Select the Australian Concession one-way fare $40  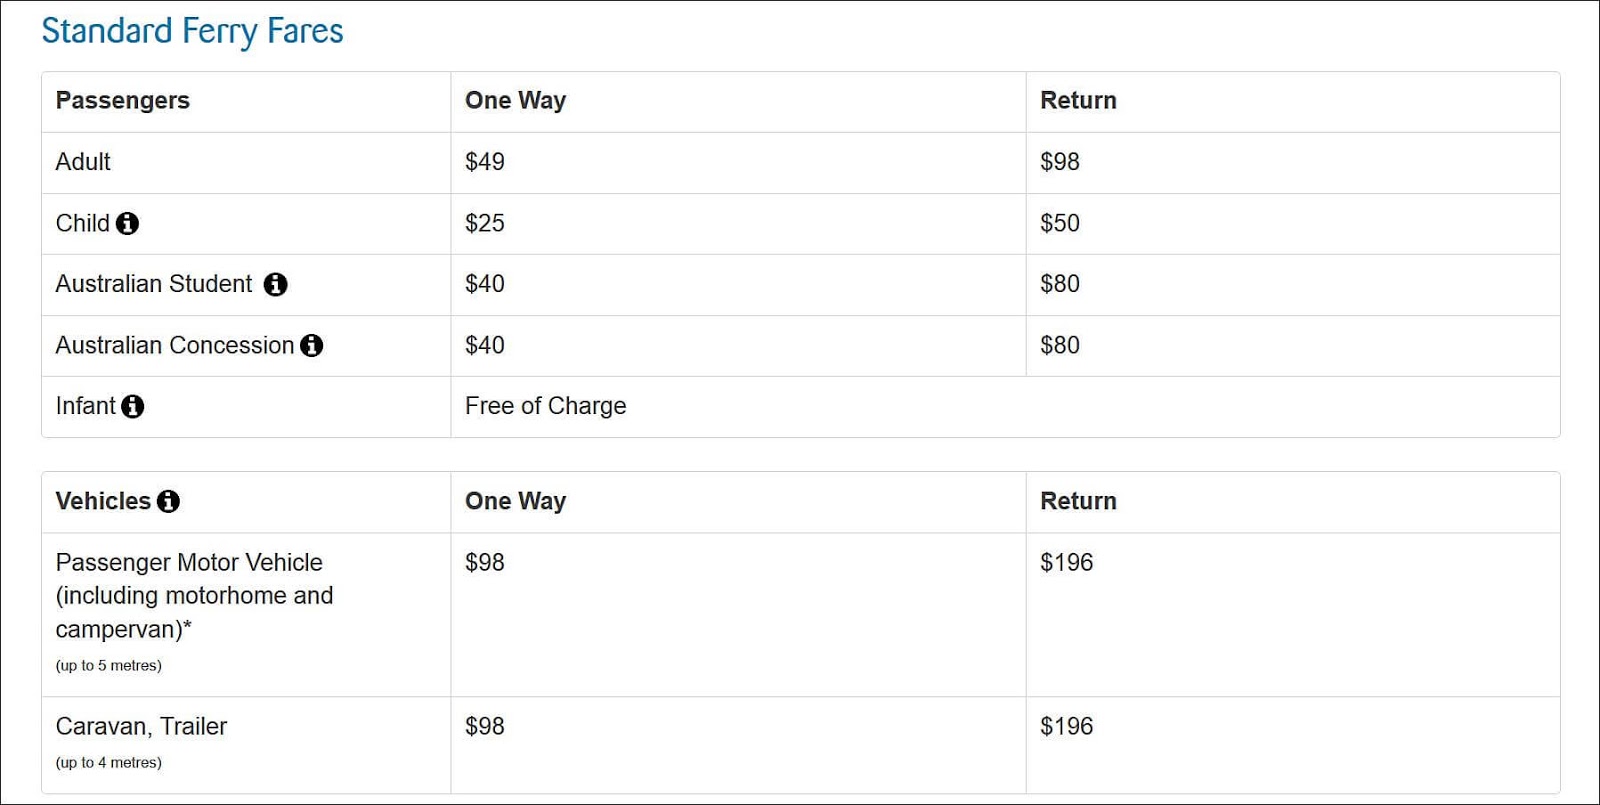point(485,346)
